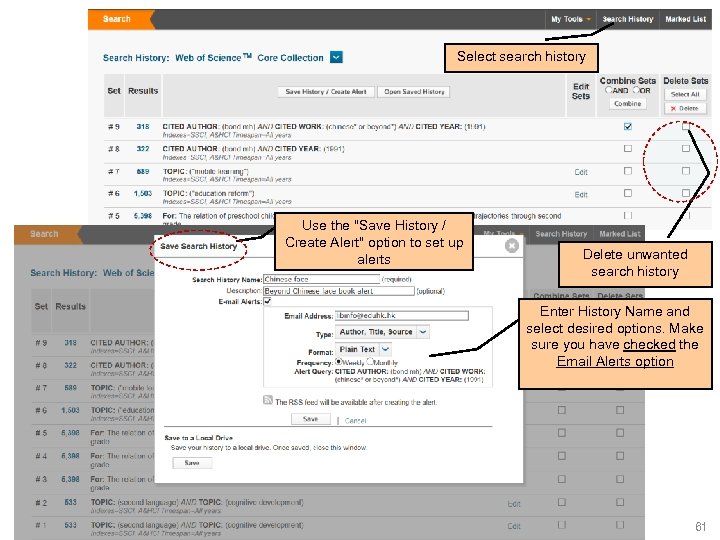
Task: Open 1,503 results in background window set #6
Action: point(70,411)
